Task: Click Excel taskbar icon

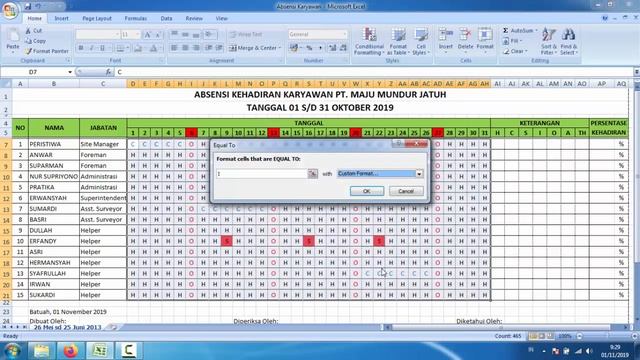Action: [x=100, y=351]
